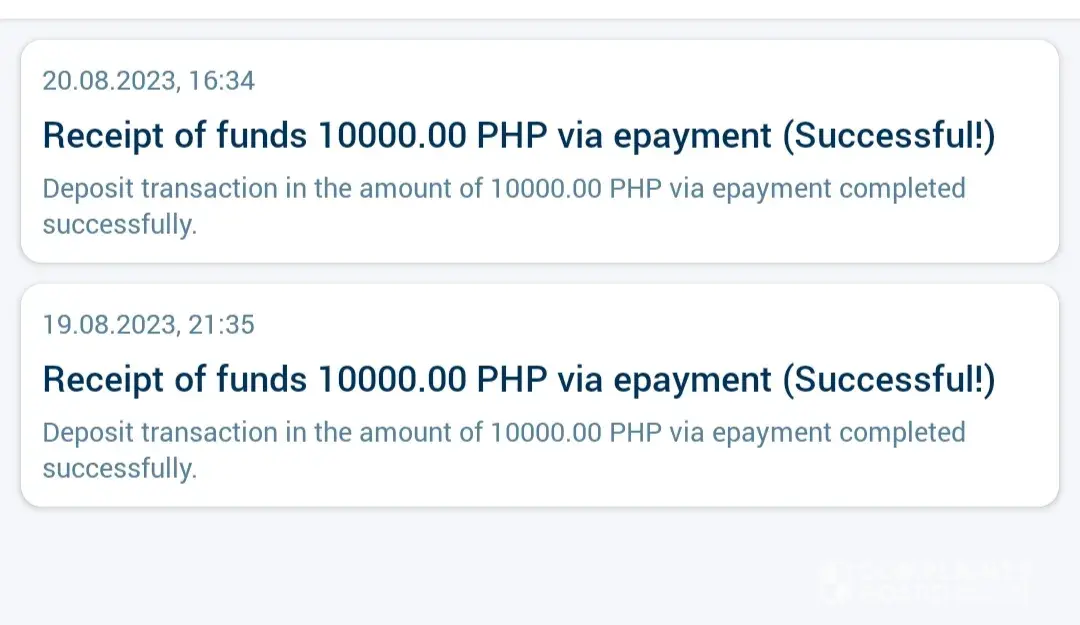The image size is (1080, 625).
Task: Open the 19.08.2023 deposit notification card
Action: coord(540,395)
